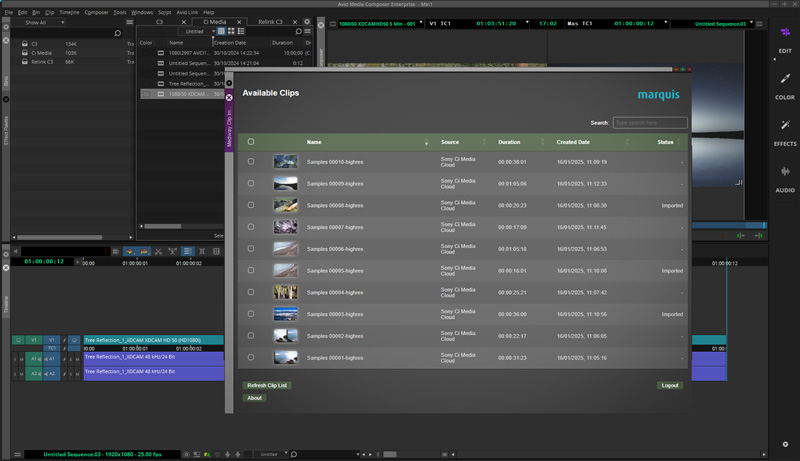Switch the Ci Media bin to text view
Viewport: 800px width, 461px height.
[x=221, y=32]
